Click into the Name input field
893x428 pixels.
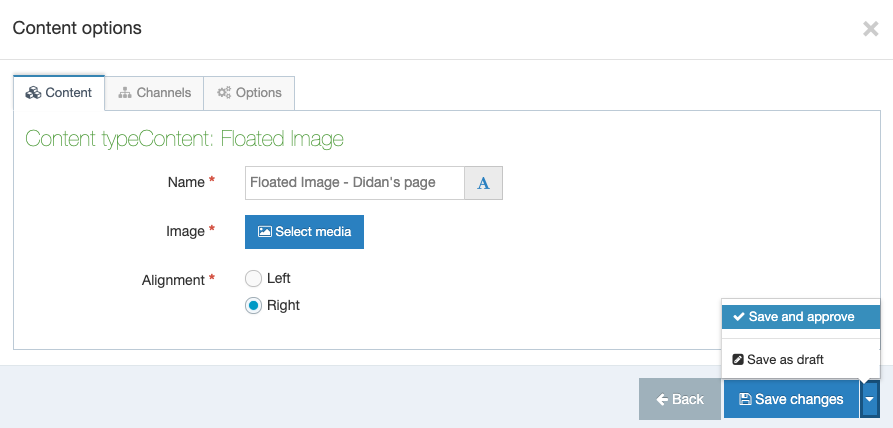[x=355, y=183]
